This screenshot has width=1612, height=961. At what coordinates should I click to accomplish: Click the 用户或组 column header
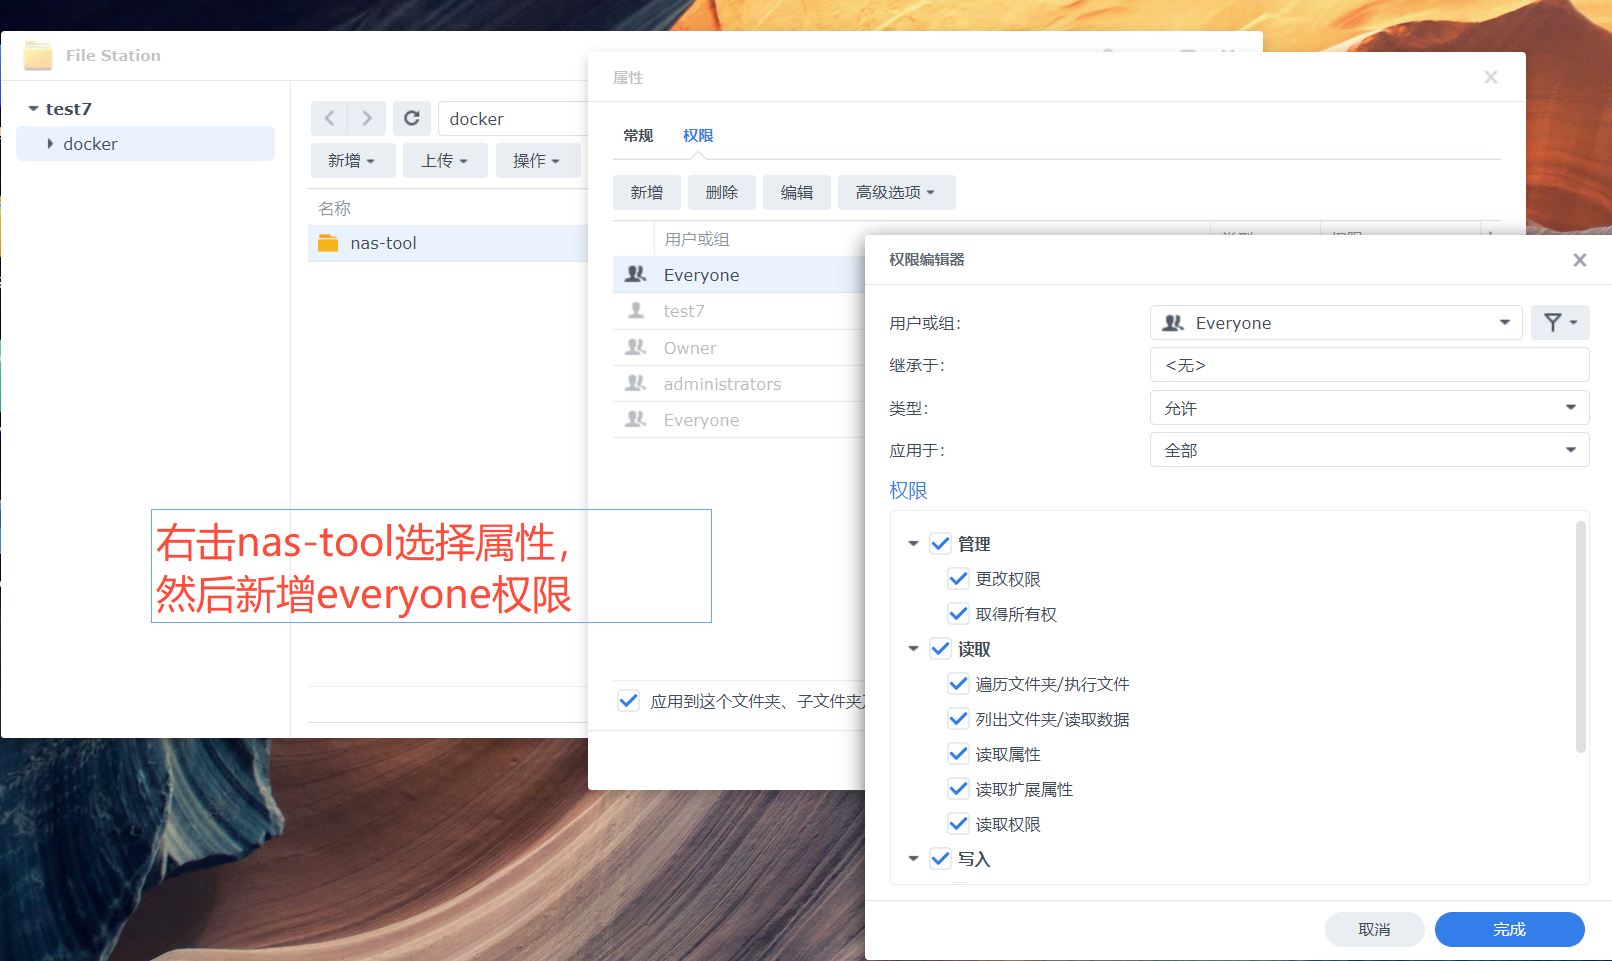click(x=697, y=239)
